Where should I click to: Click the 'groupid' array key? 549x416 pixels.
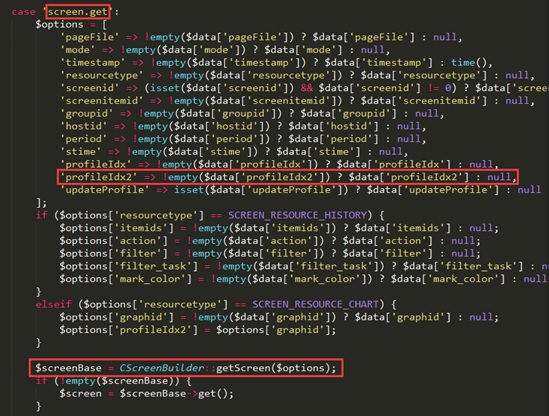click(x=86, y=113)
